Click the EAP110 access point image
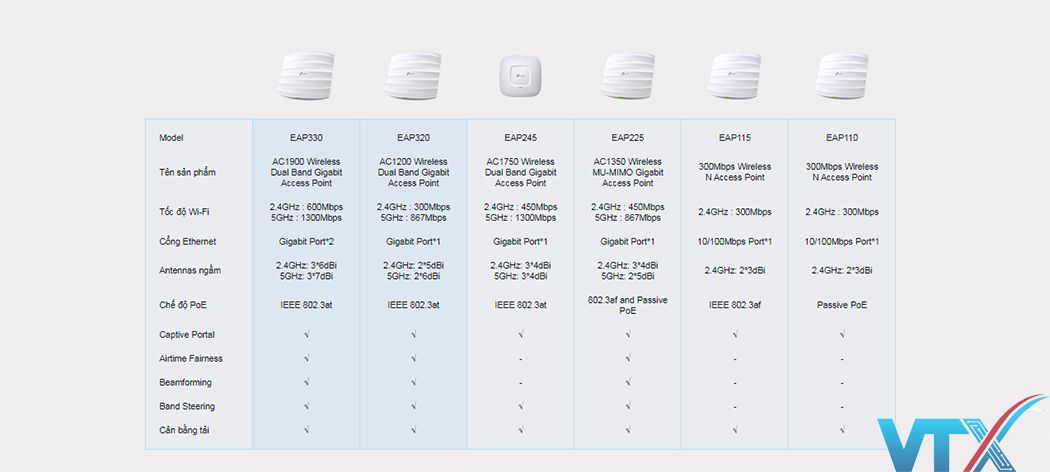The width and height of the screenshot is (1050, 472). coord(842,77)
